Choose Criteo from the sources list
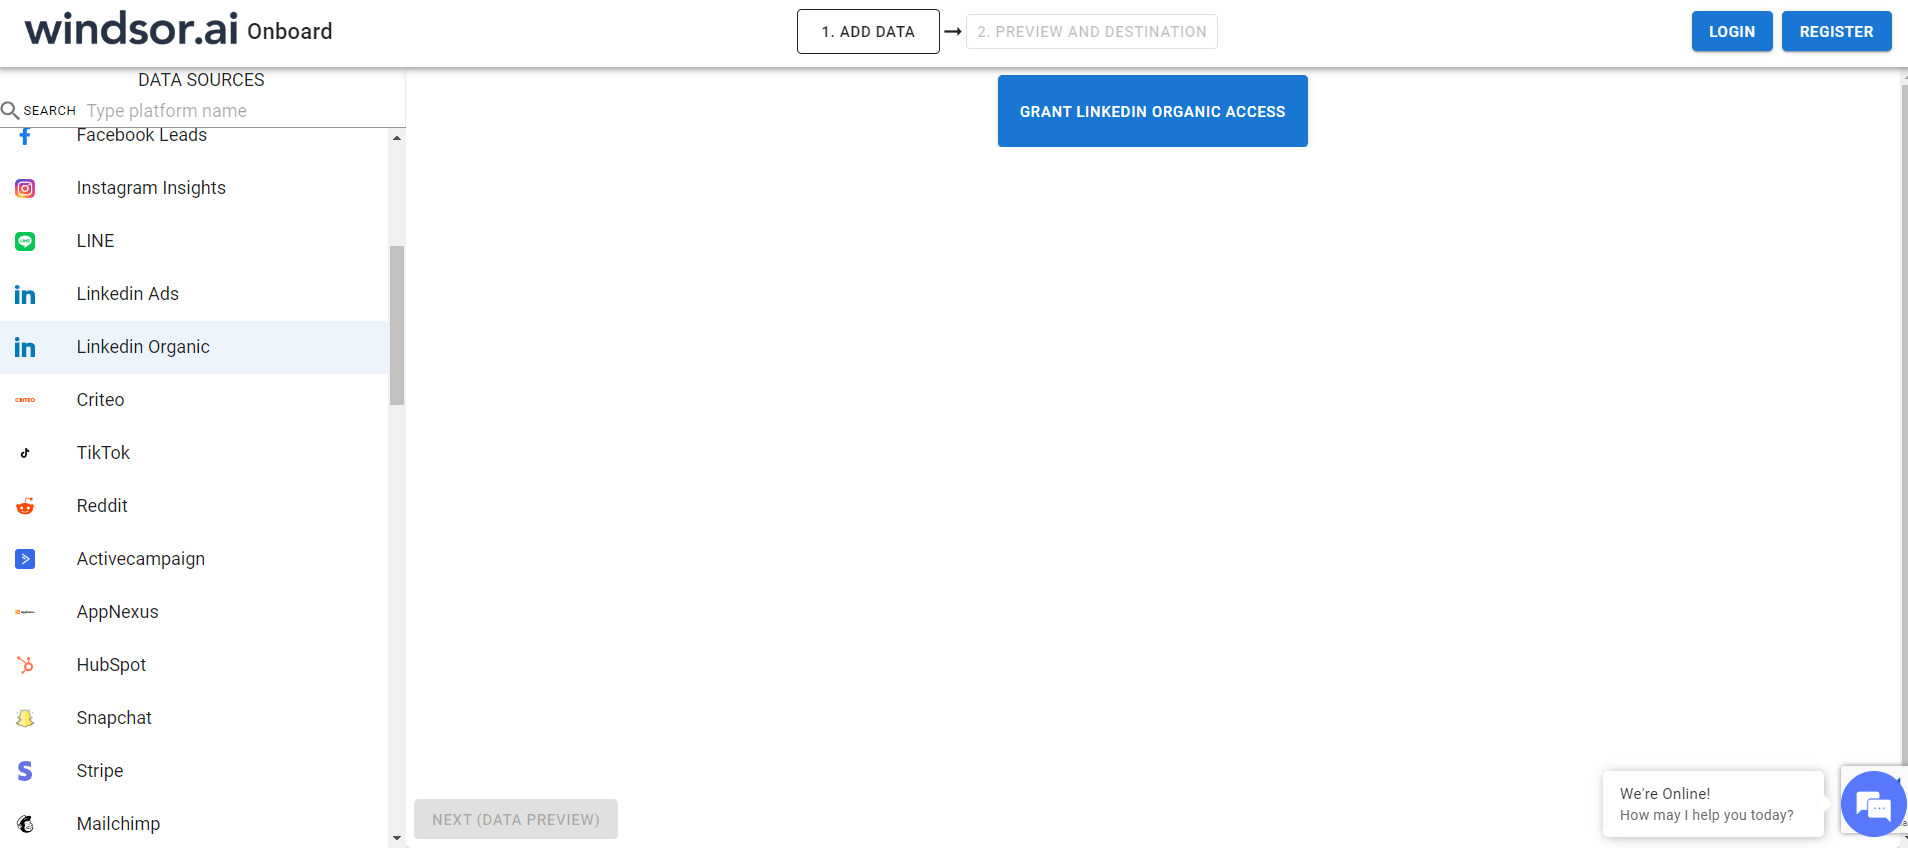This screenshot has width=1908, height=851. (x=194, y=400)
